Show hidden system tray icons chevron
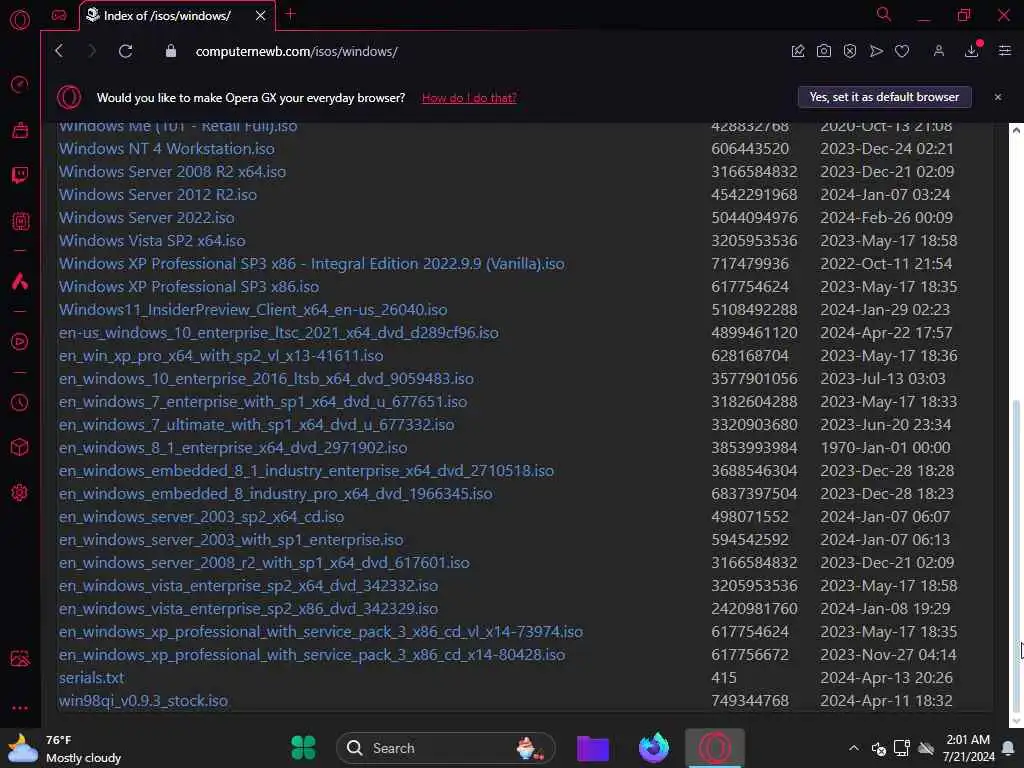 [854, 748]
